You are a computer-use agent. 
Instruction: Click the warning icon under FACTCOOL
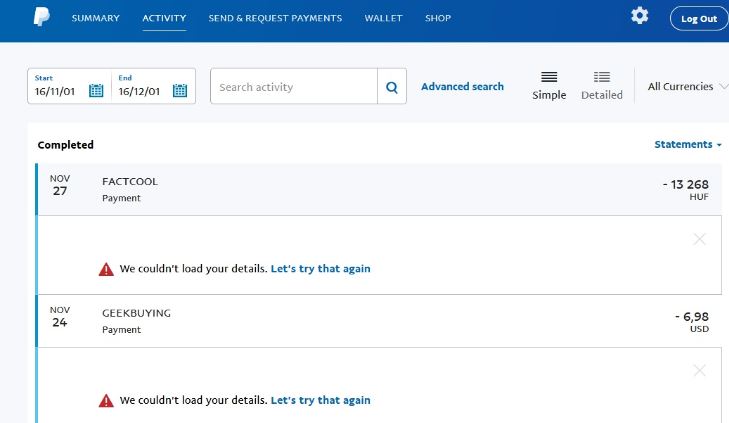106,269
